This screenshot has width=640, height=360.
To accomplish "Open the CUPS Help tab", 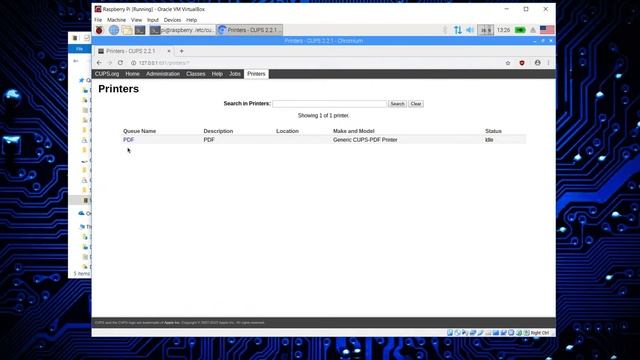I will coord(217,74).
